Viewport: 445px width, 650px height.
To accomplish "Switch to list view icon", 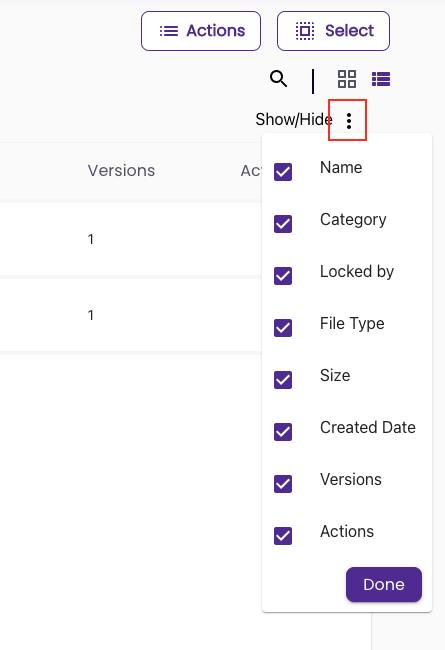I will [x=381, y=79].
